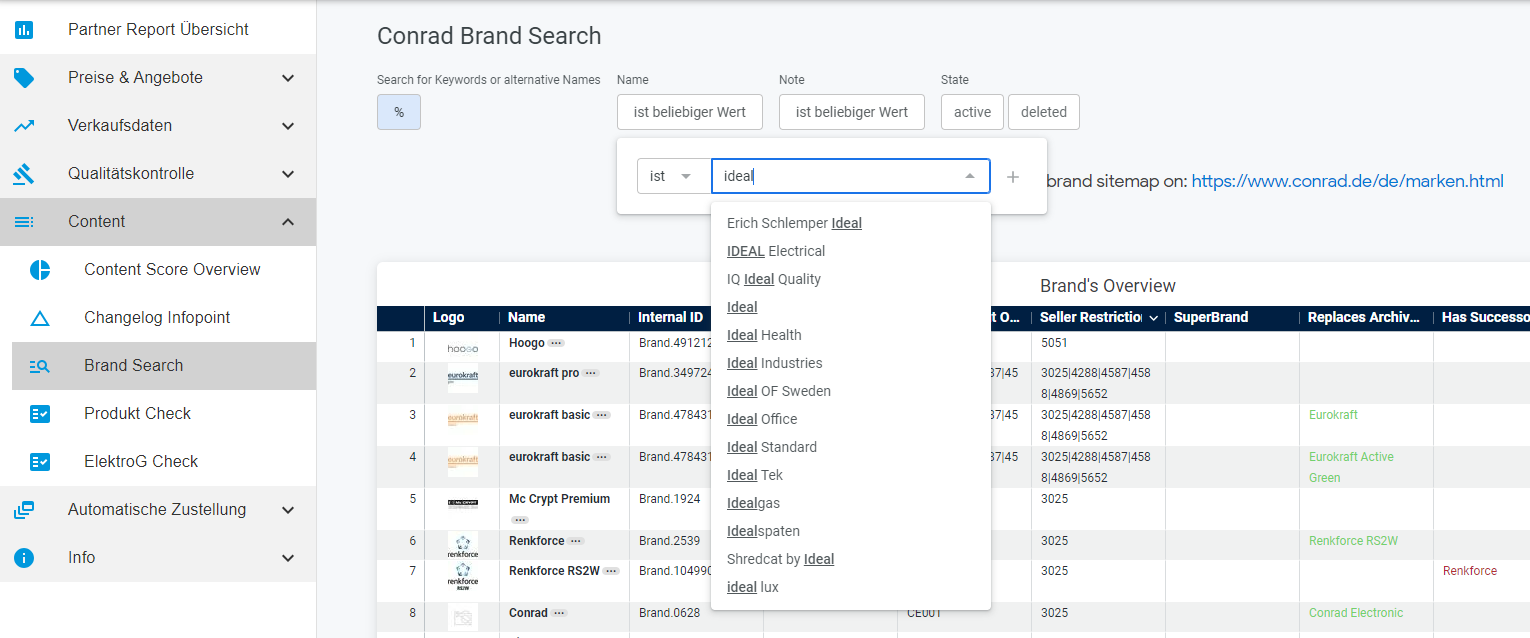Image resolution: width=1530 pixels, height=638 pixels.
Task: Open Partner Report Übersicht
Action: (x=158, y=30)
